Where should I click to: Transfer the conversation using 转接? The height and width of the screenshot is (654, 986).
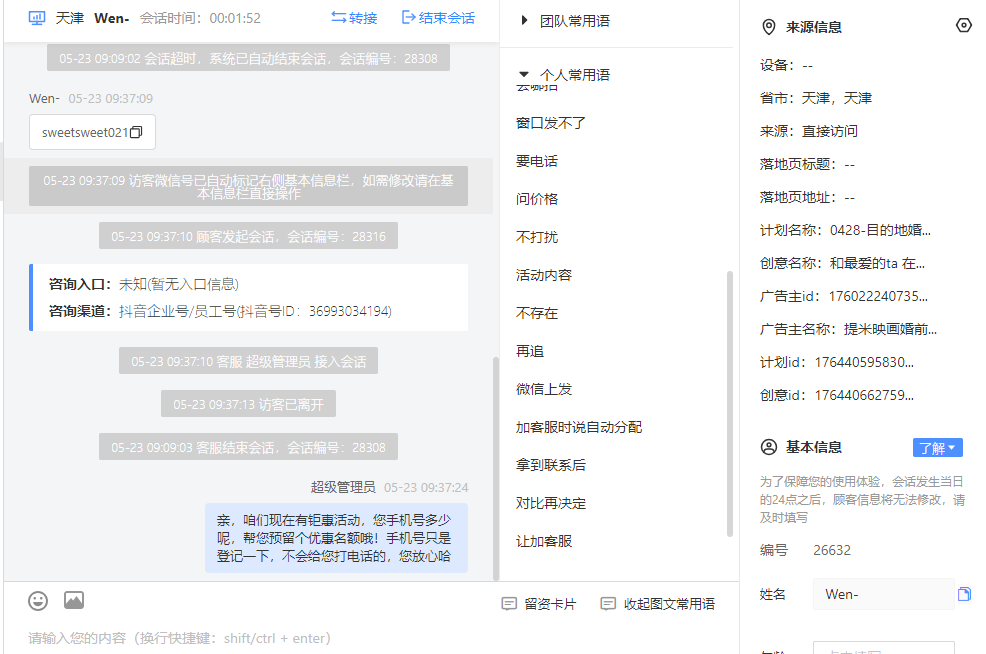pos(354,18)
